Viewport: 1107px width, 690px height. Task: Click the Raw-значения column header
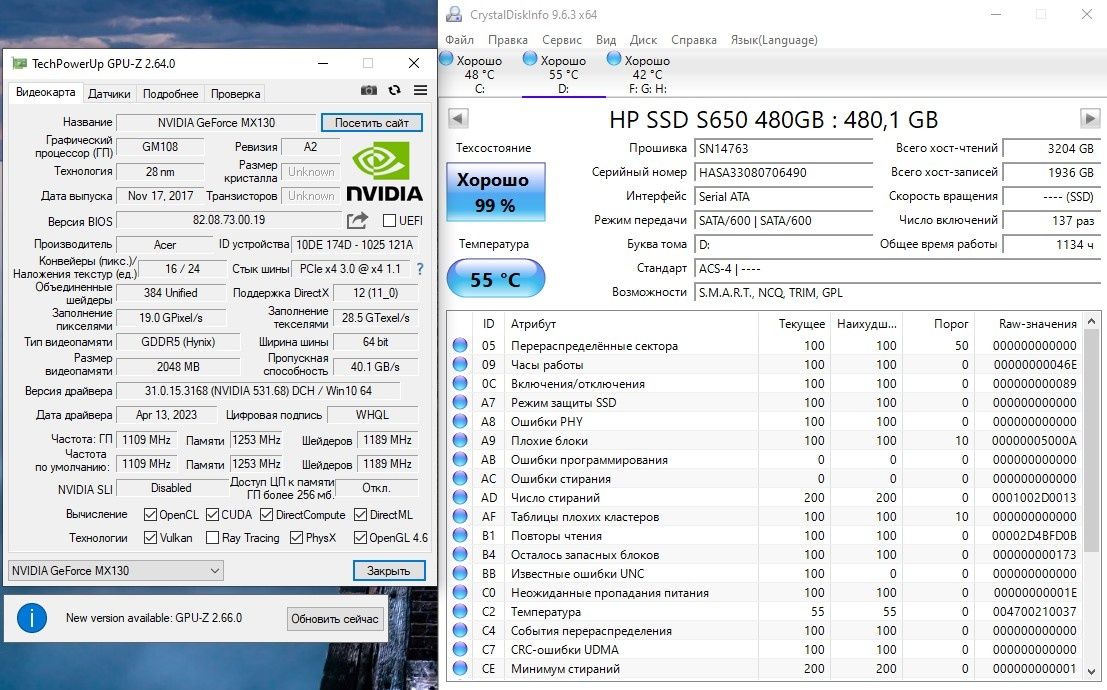pyautogui.click(x=1028, y=323)
